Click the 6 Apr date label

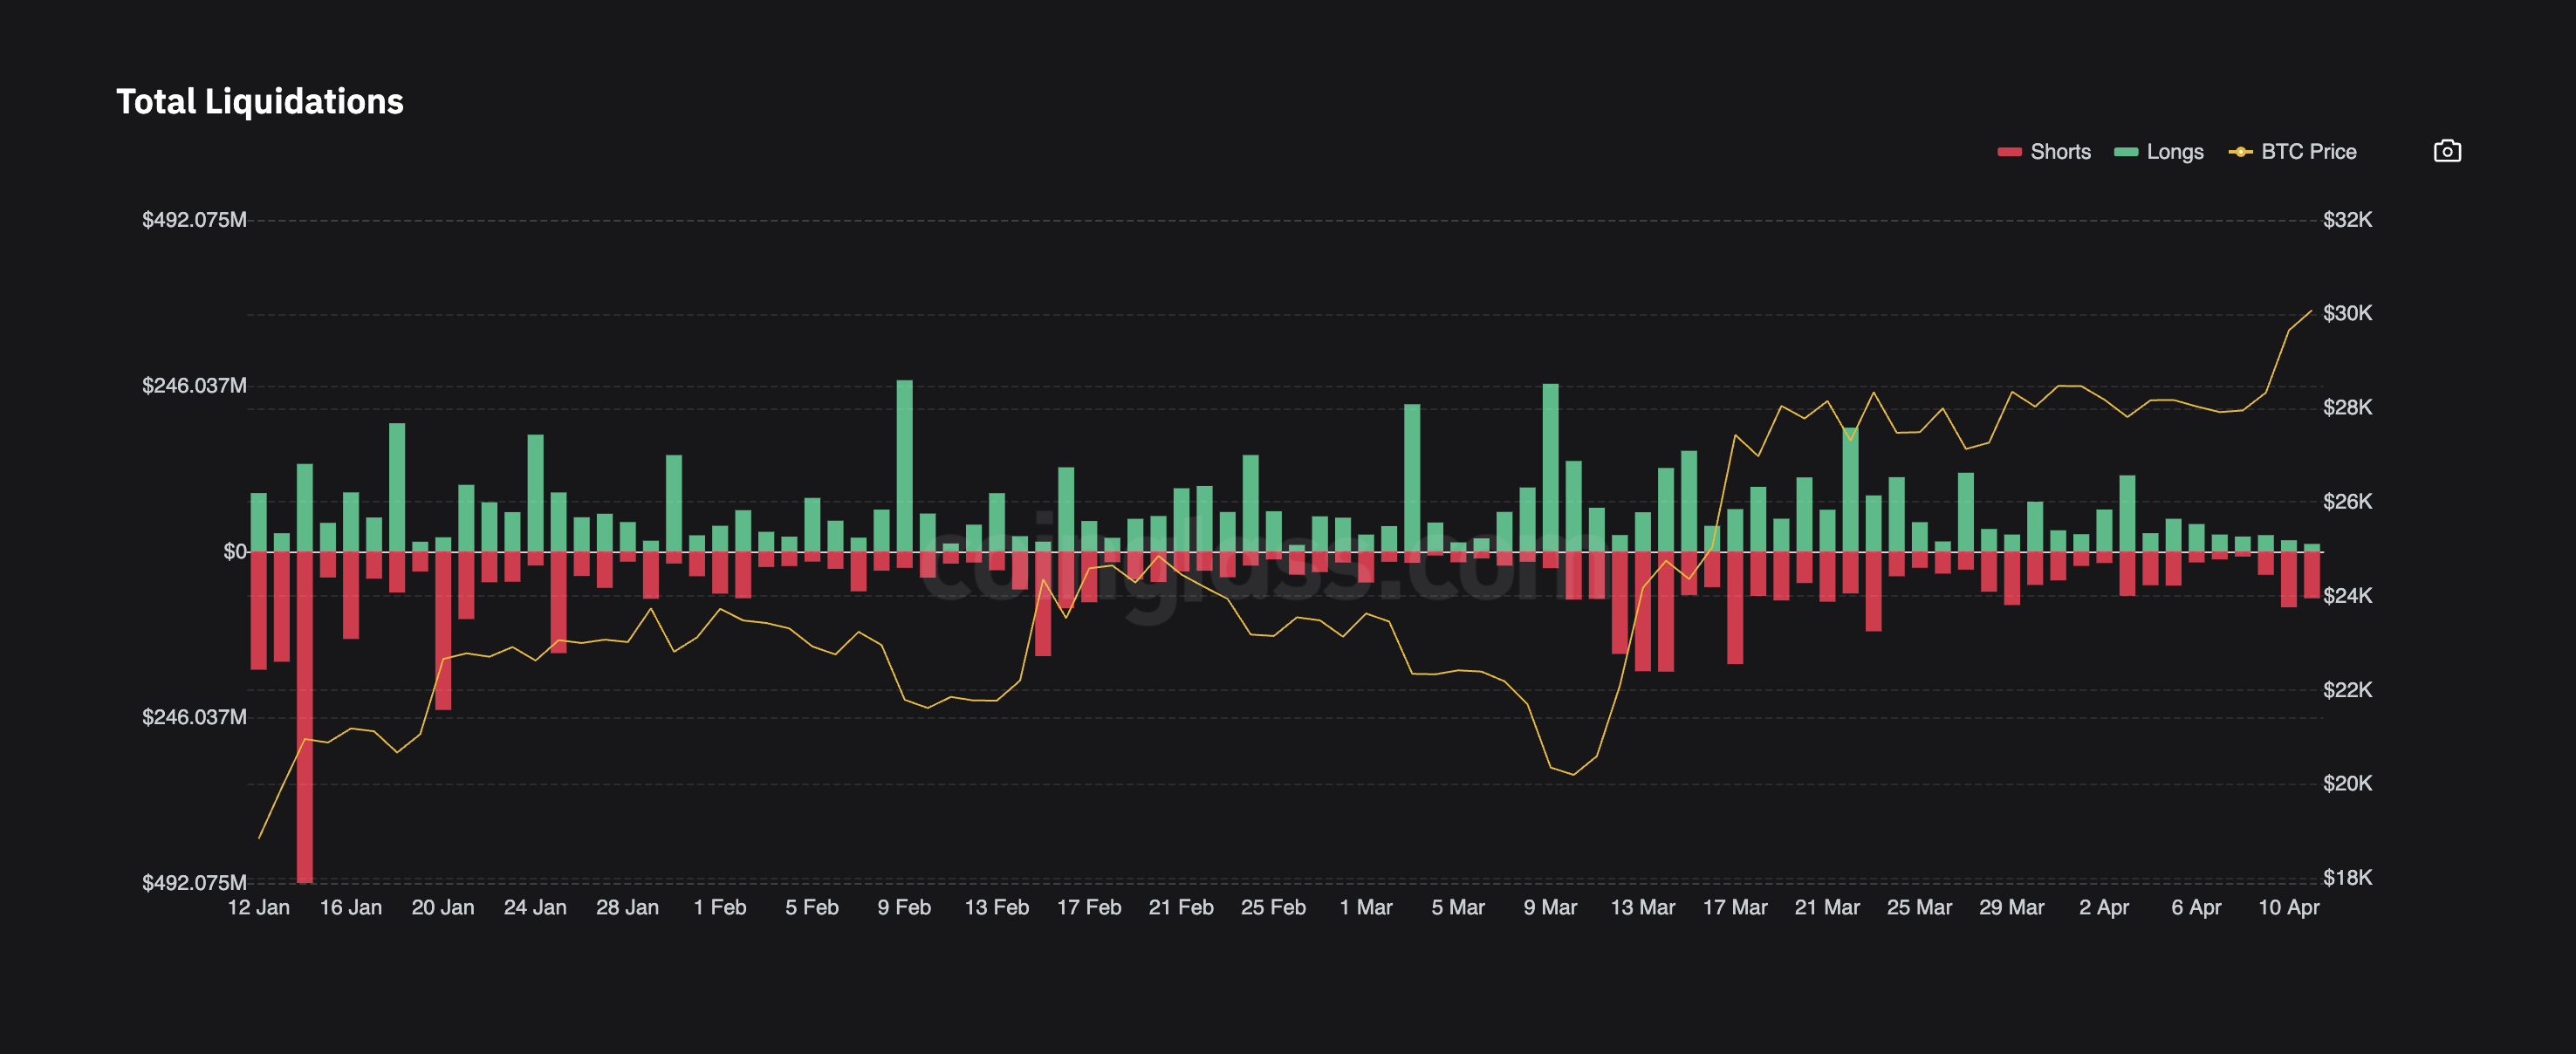click(x=2196, y=907)
